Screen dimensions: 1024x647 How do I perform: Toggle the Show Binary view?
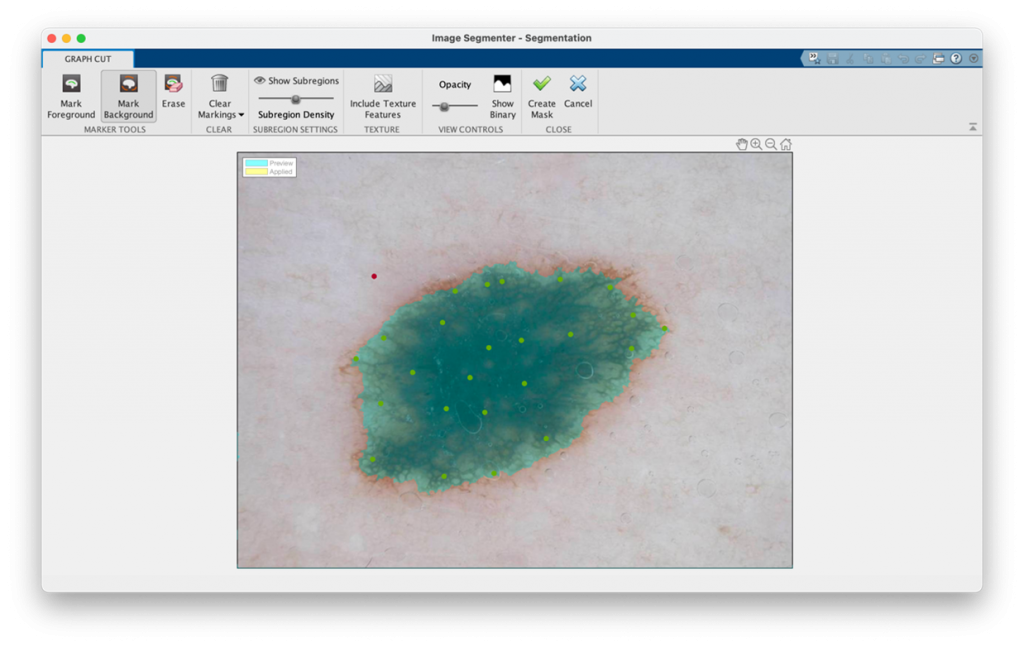(x=502, y=95)
